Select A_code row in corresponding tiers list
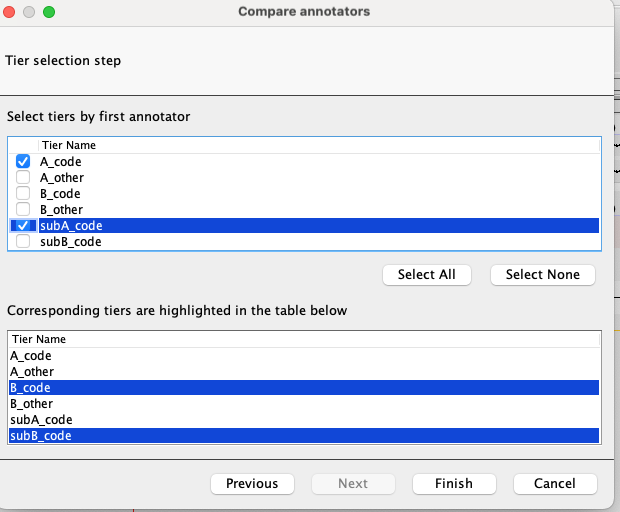 (31, 355)
